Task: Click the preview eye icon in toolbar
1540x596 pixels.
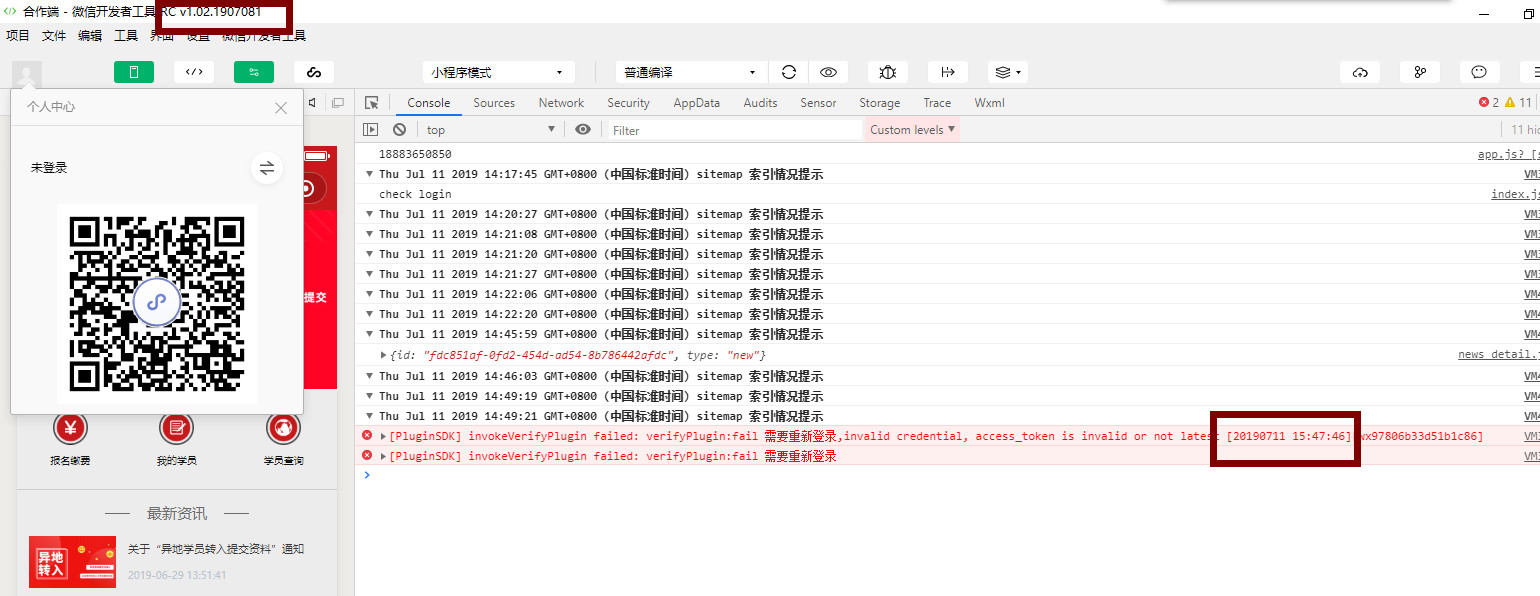Action: pyautogui.click(x=828, y=72)
